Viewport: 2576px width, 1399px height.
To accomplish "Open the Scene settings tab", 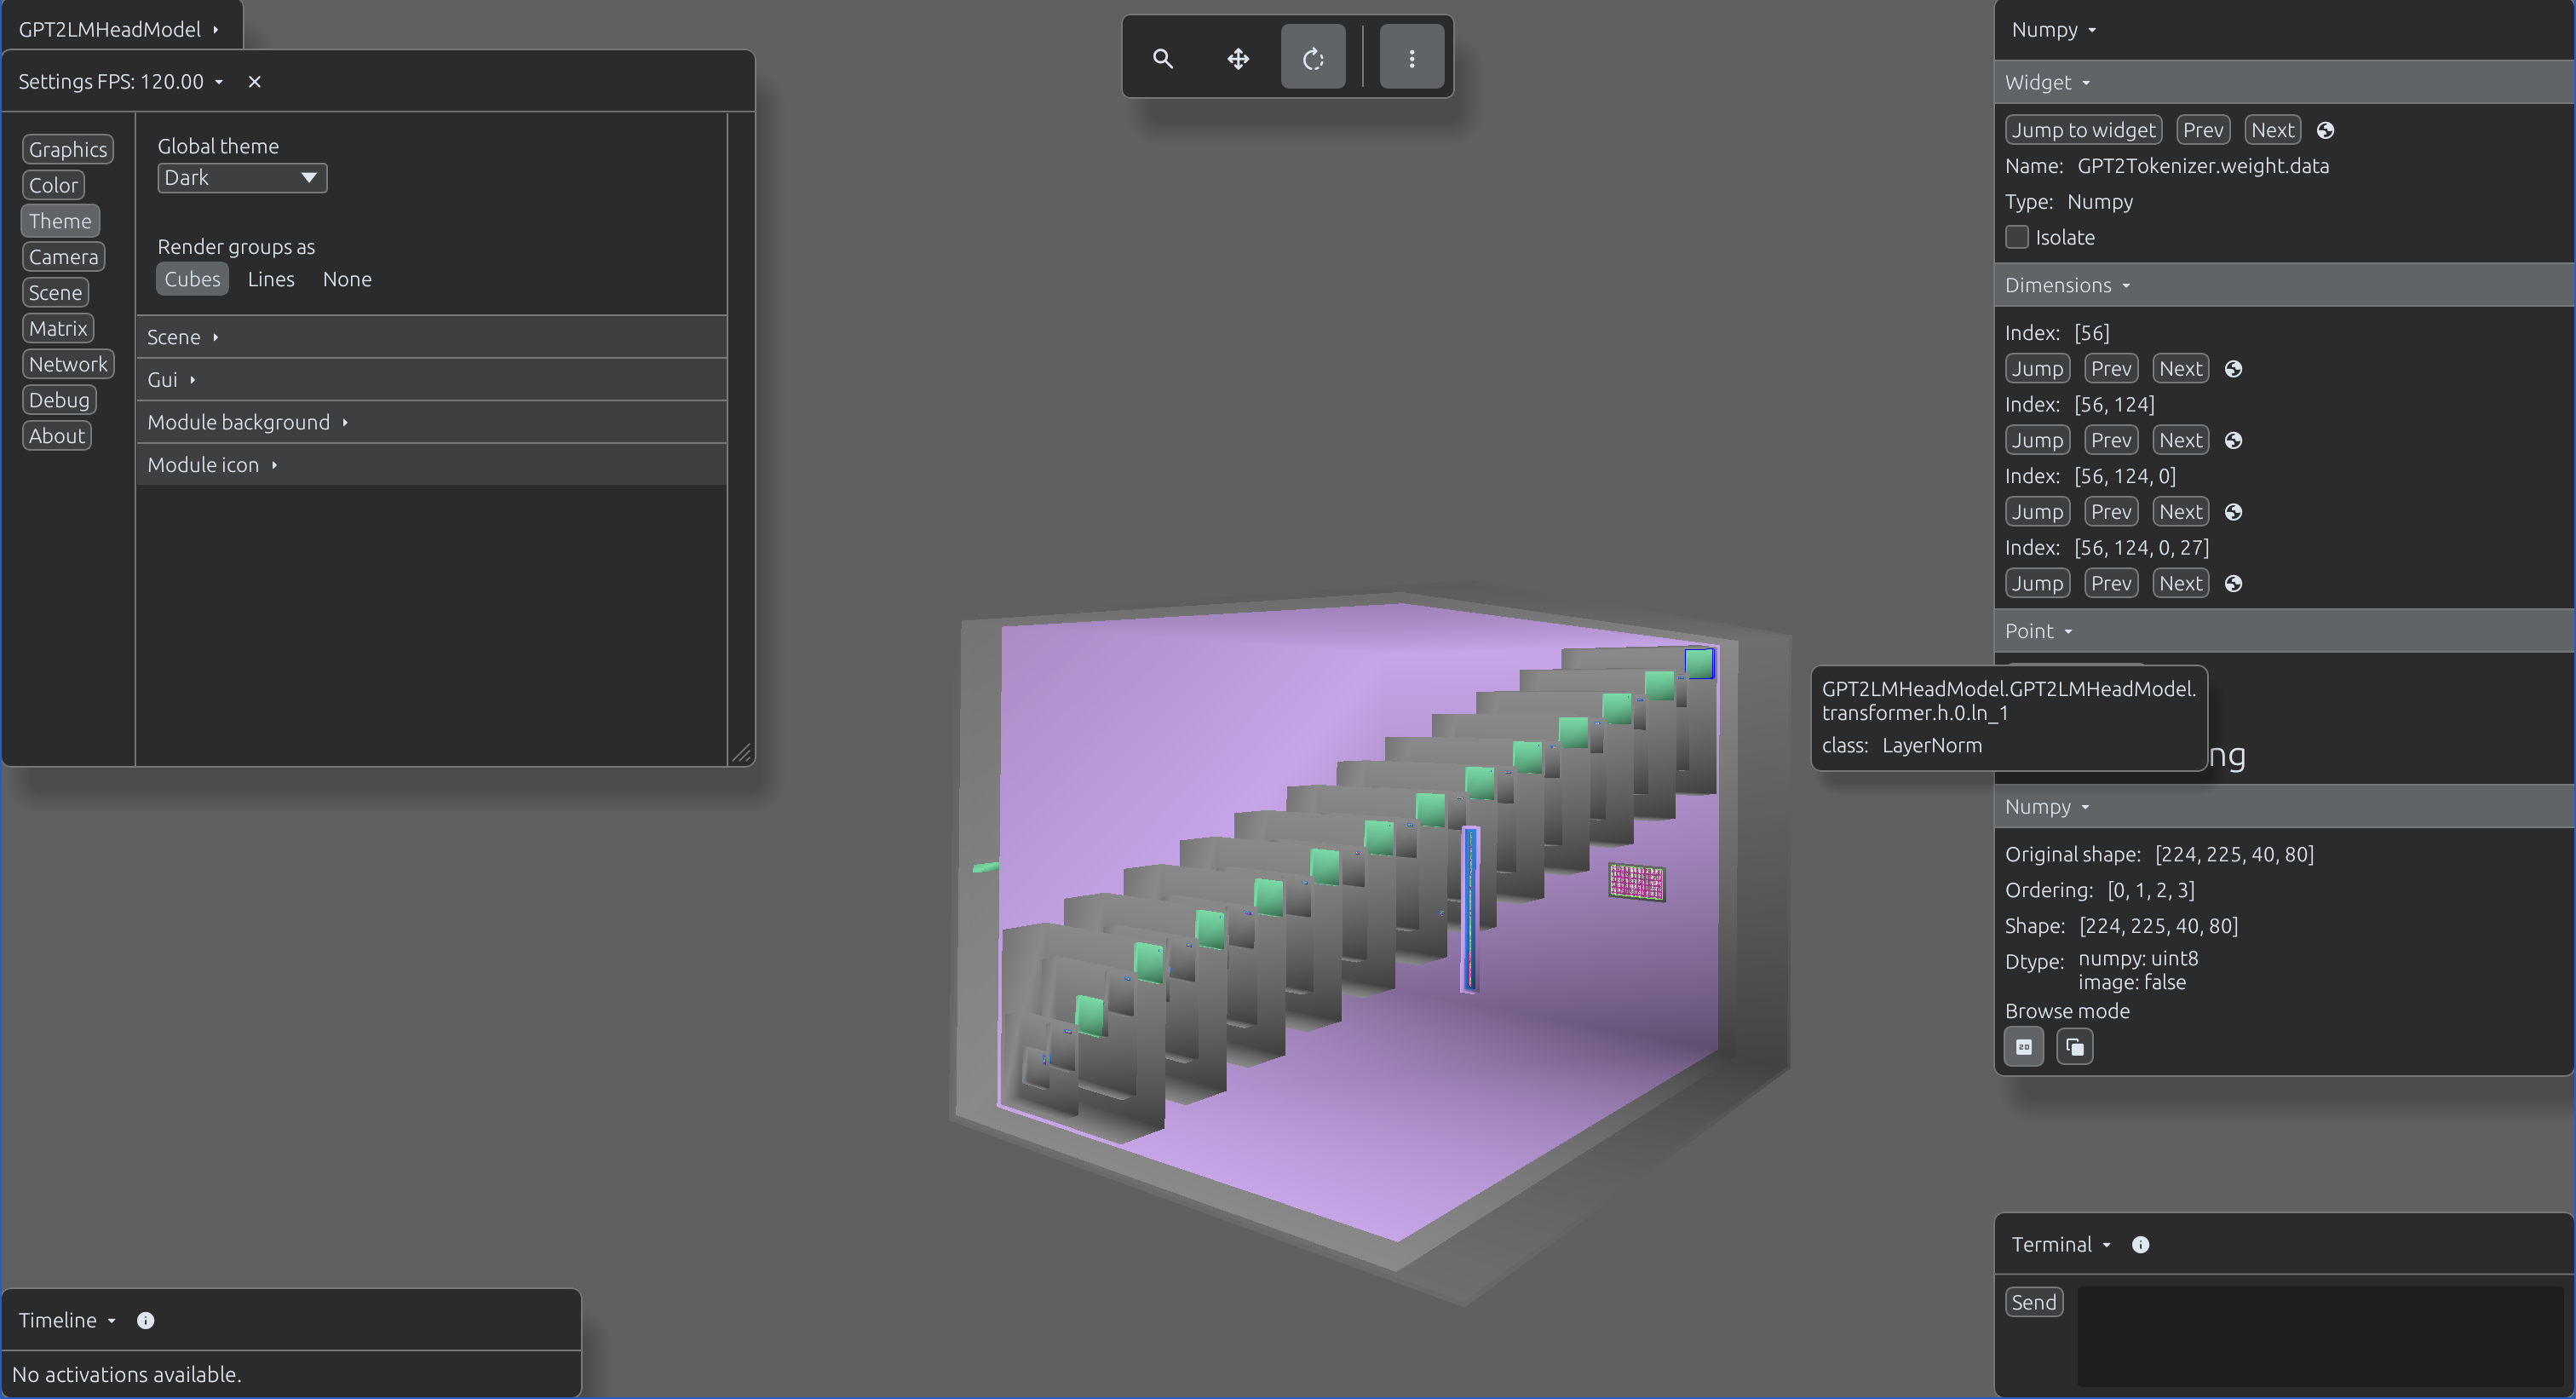I will point(55,293).
